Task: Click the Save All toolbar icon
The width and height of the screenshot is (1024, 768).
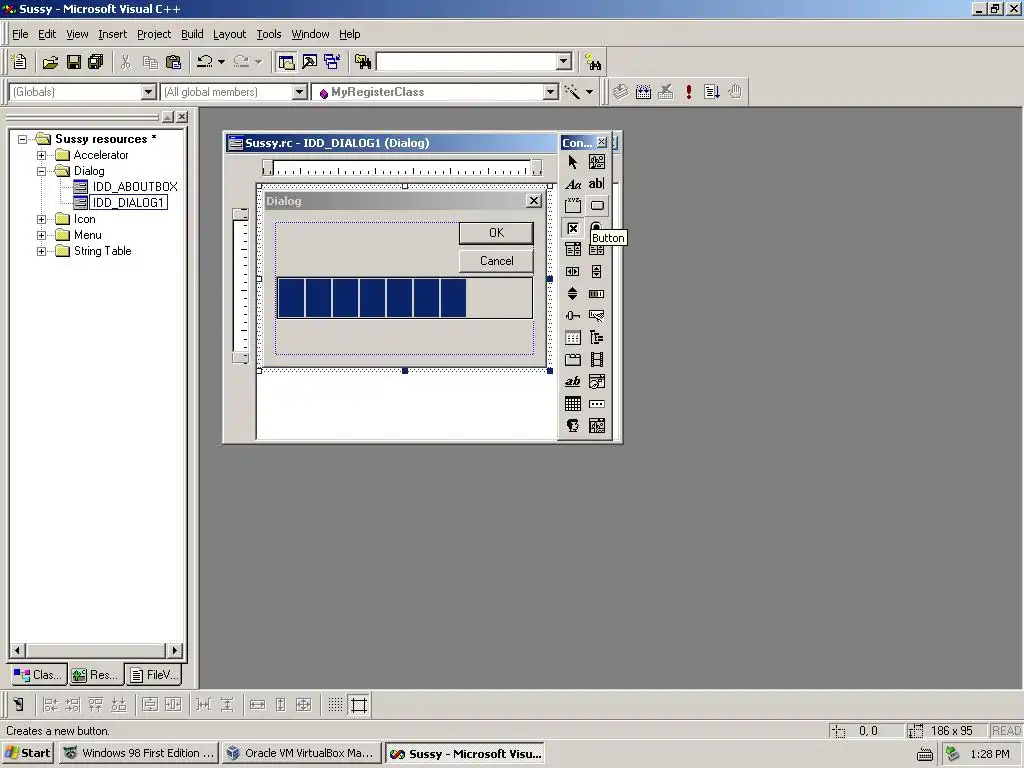Action: point(96,62)
